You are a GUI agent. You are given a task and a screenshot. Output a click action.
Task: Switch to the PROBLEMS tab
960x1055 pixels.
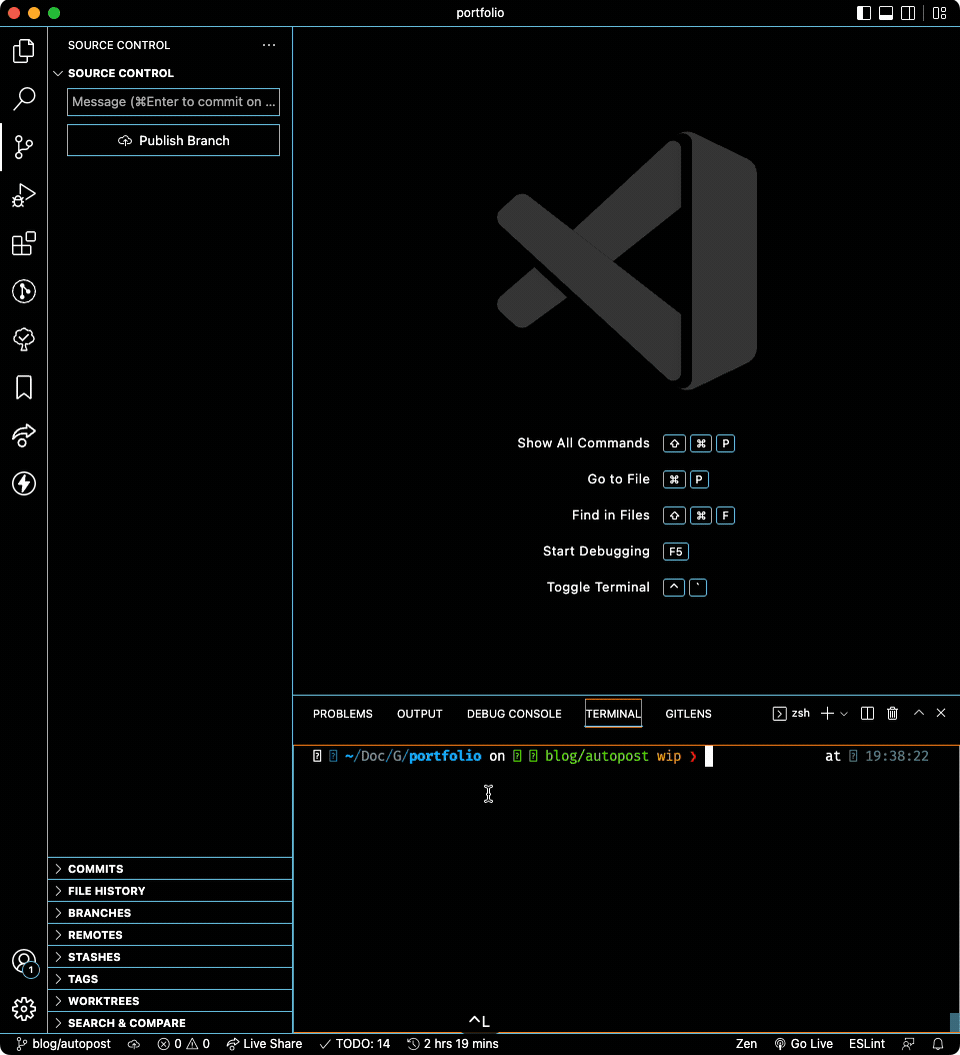342,713
